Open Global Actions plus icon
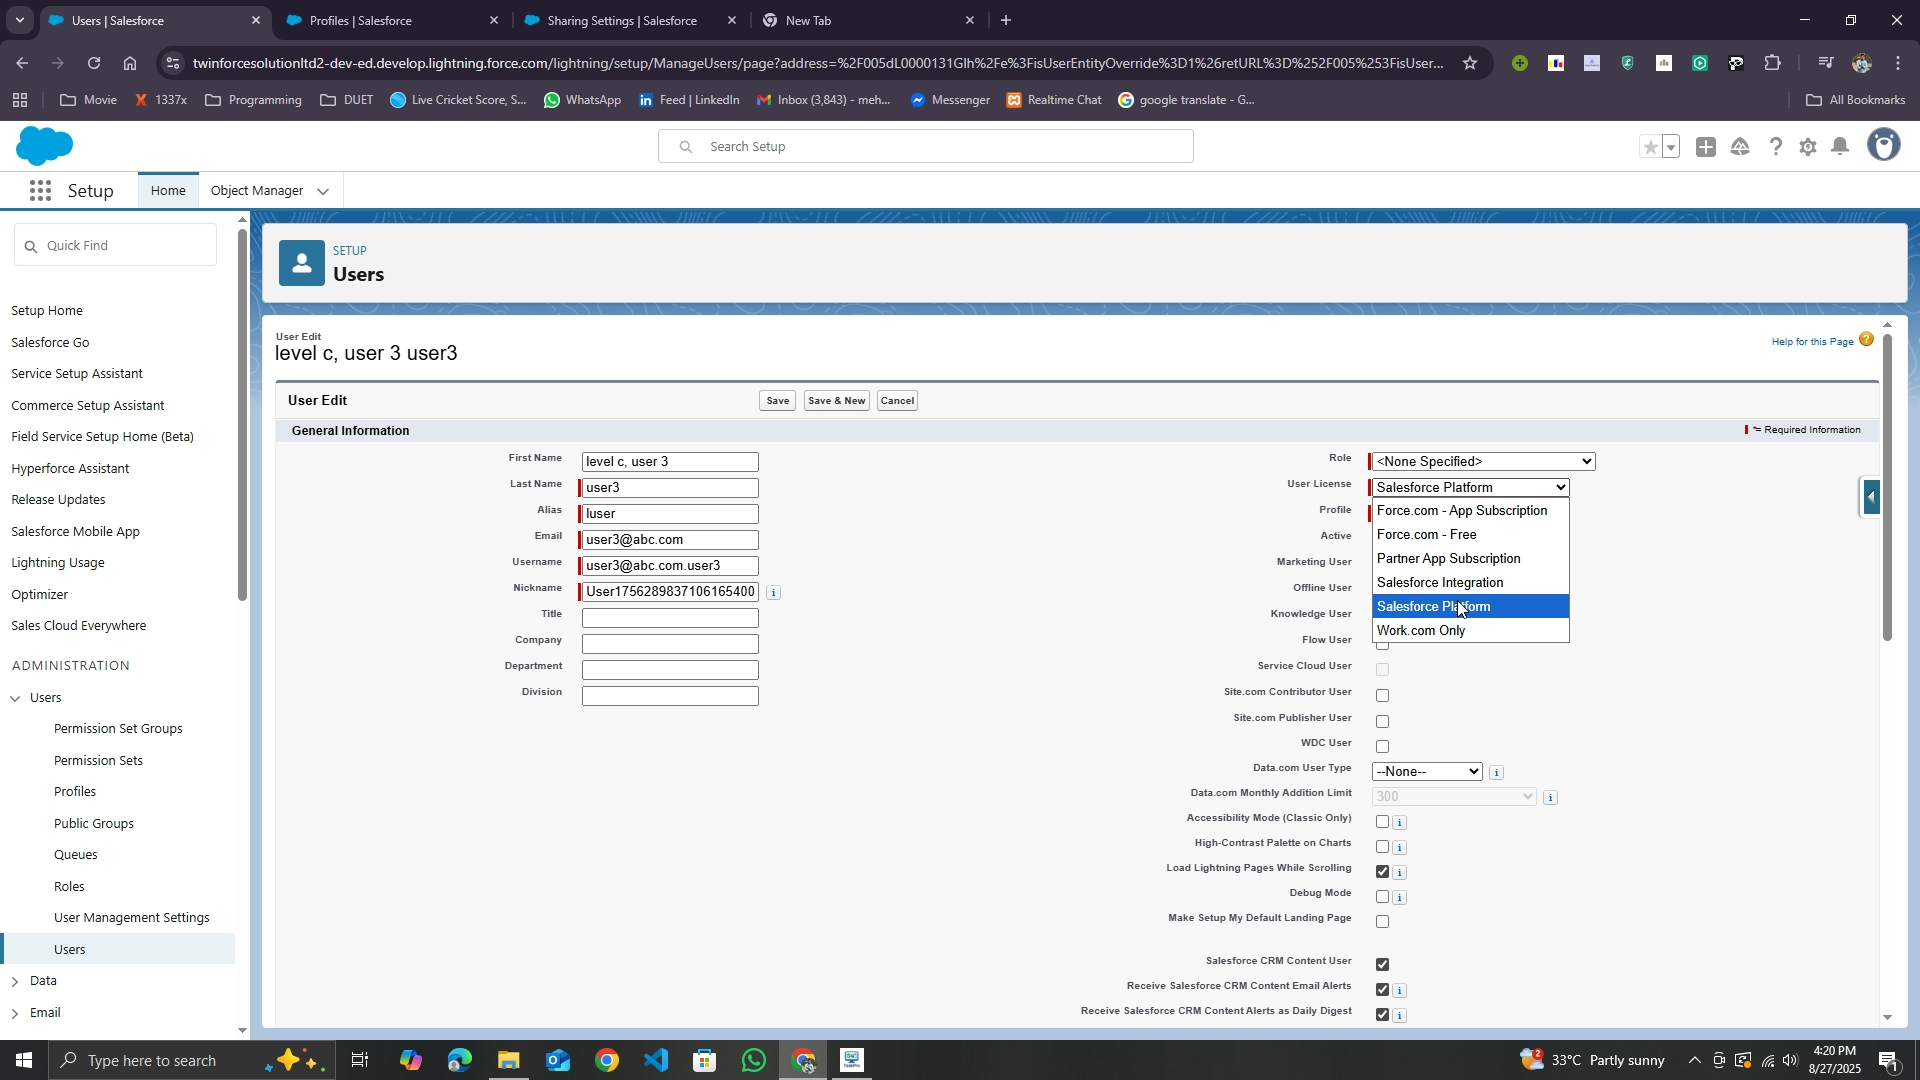Screen dimensions: 1920x1080 click(x=1706, y=147)
